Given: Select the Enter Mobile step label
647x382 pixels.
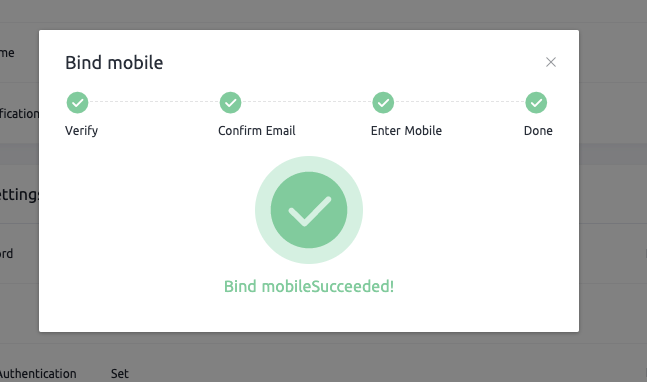Looking at the screenshot, I should pos(406,131).
